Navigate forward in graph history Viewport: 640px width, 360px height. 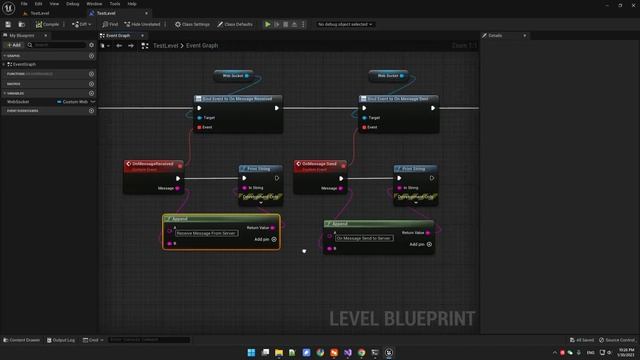[131, 46]
